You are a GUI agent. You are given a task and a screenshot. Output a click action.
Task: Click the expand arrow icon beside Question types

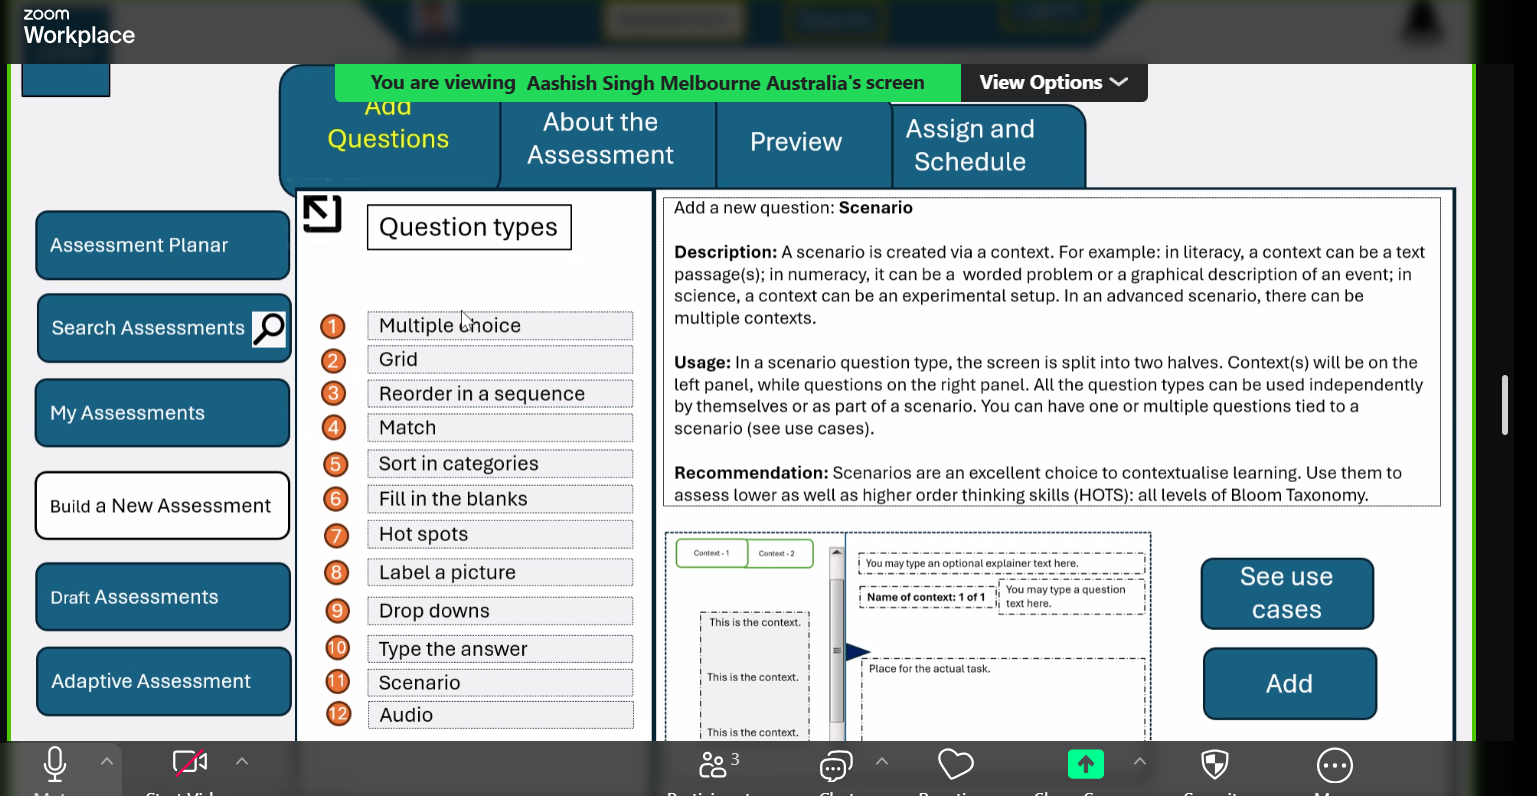322,213
